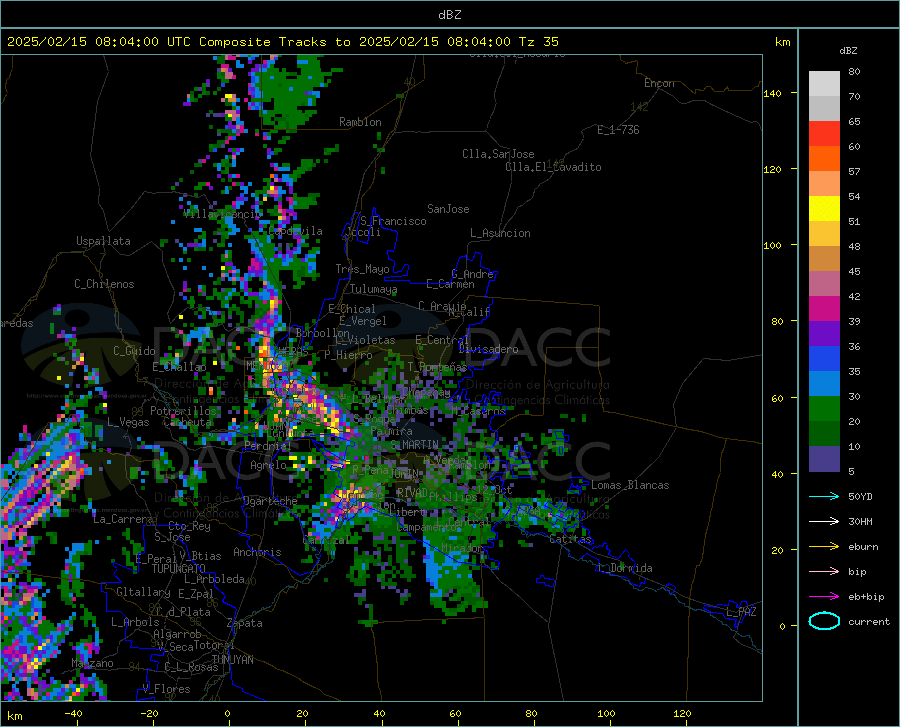Click the 'Ugarteche' map label
The height and width of the screenshot is (727, 900).
(270, 500)
